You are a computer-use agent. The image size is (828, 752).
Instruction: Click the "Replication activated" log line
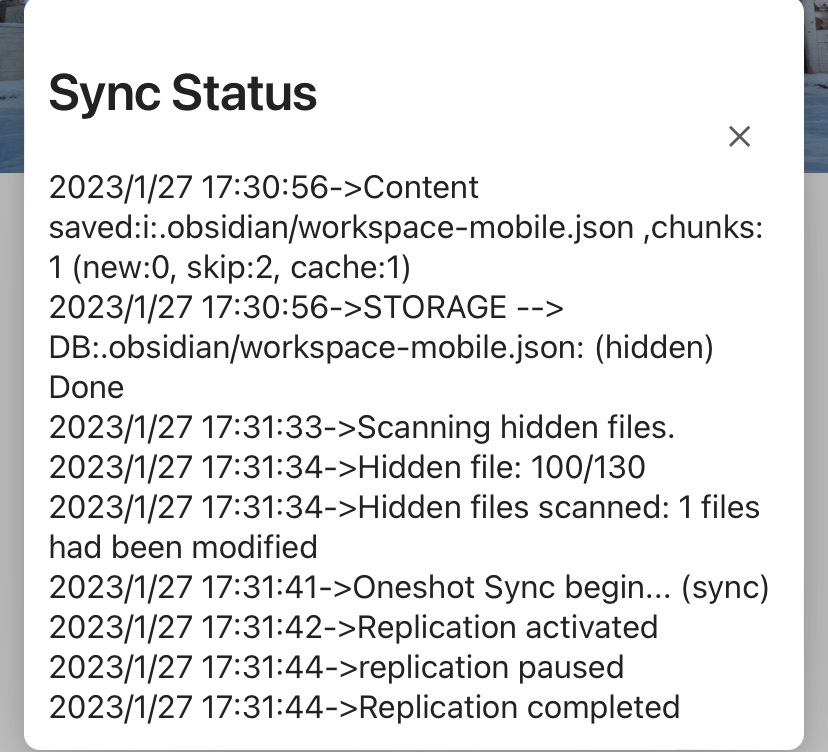[x=353, y=627]
